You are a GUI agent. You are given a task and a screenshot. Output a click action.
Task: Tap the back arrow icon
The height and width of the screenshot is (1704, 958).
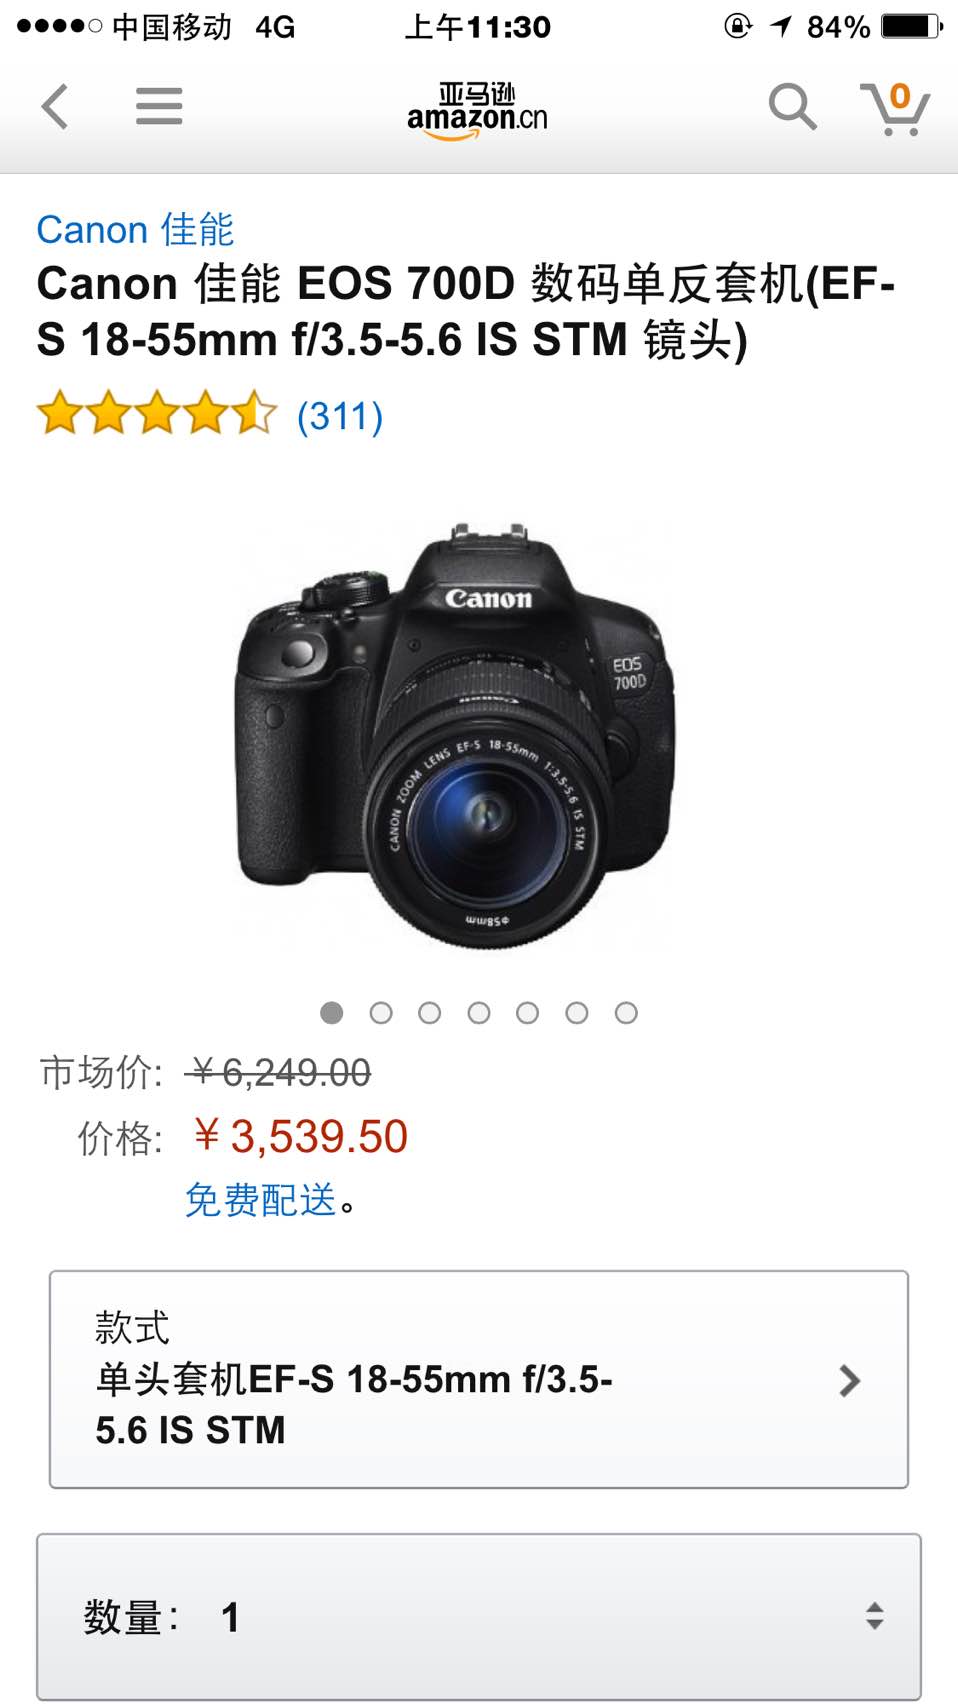[x=55, y=106]
